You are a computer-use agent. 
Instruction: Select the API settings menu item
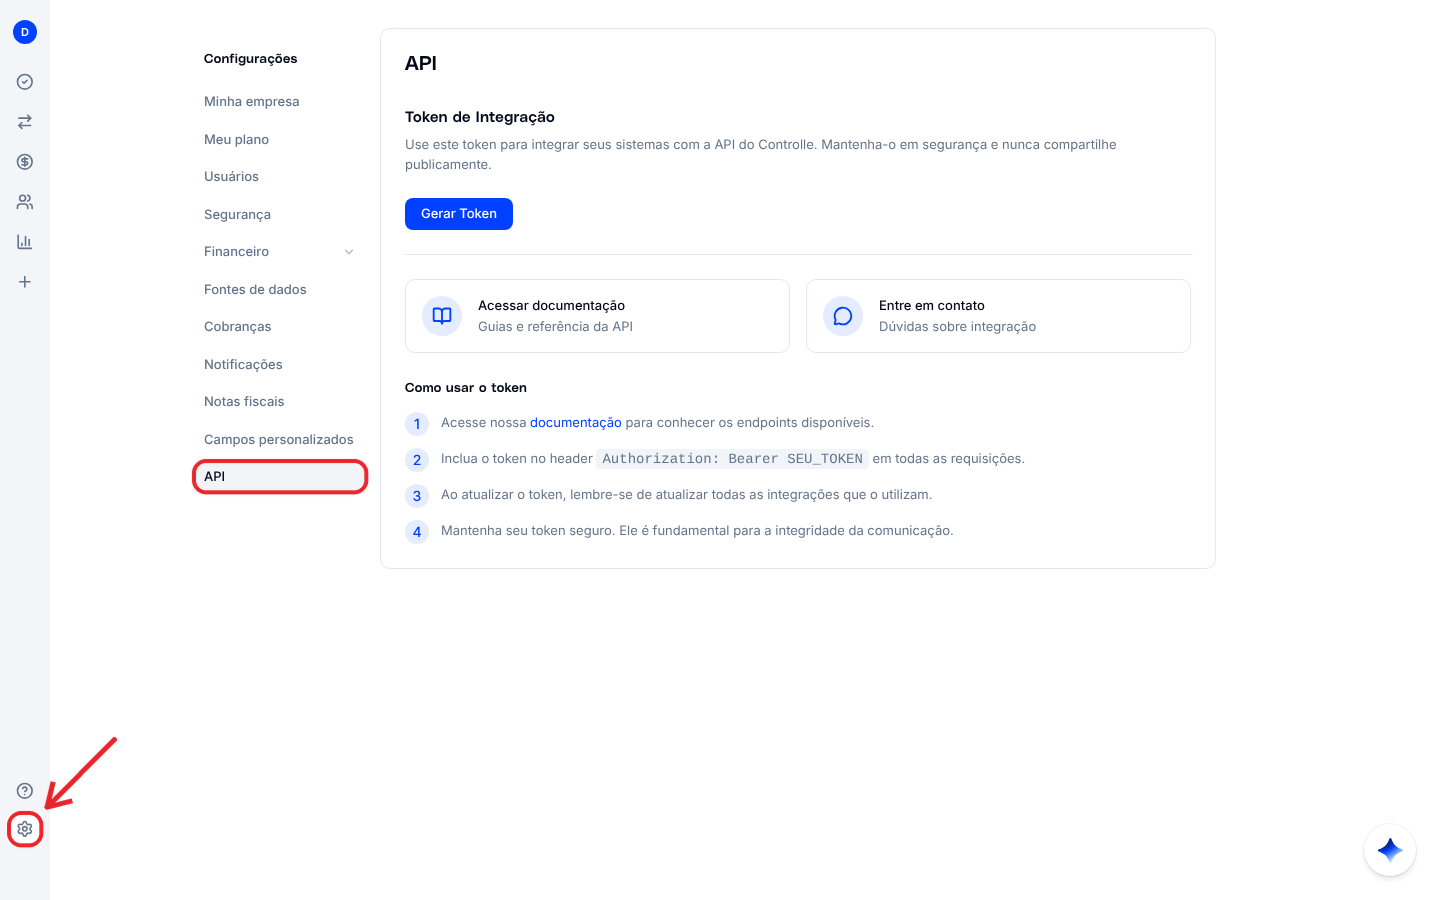pyautogui.click(x=280, y=477)
